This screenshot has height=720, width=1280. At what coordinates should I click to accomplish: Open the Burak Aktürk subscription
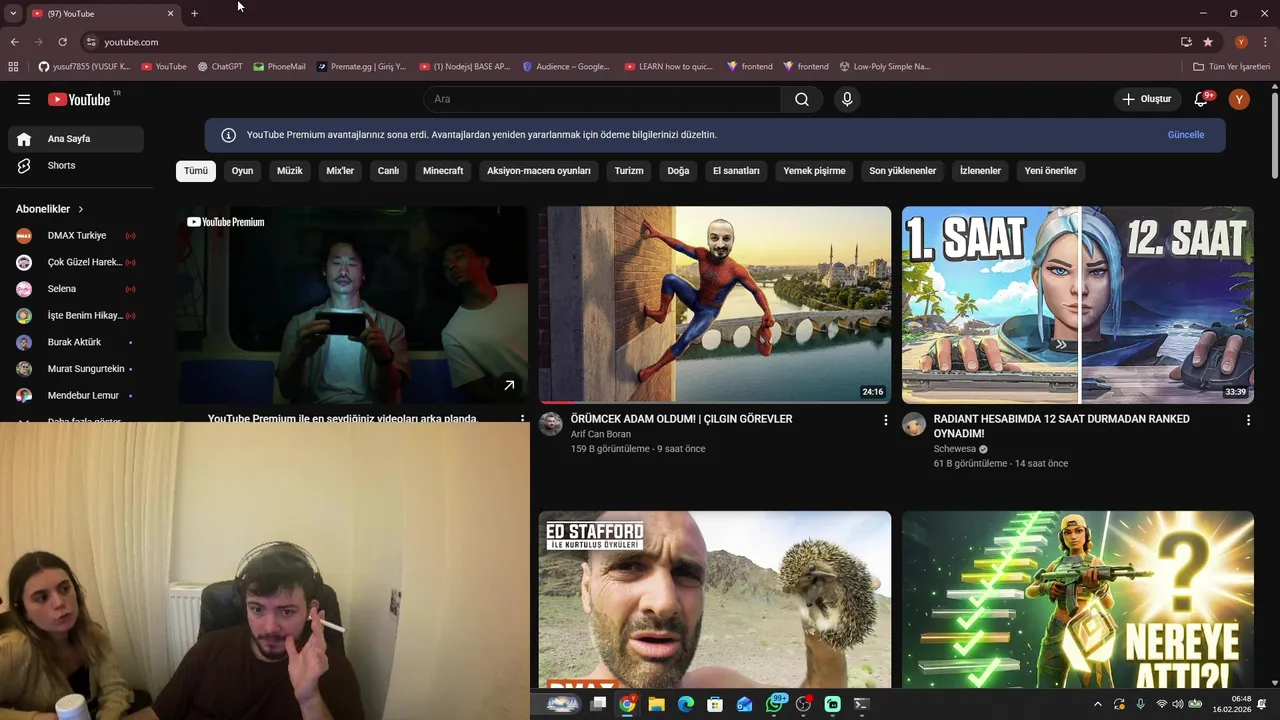[76, 342]
